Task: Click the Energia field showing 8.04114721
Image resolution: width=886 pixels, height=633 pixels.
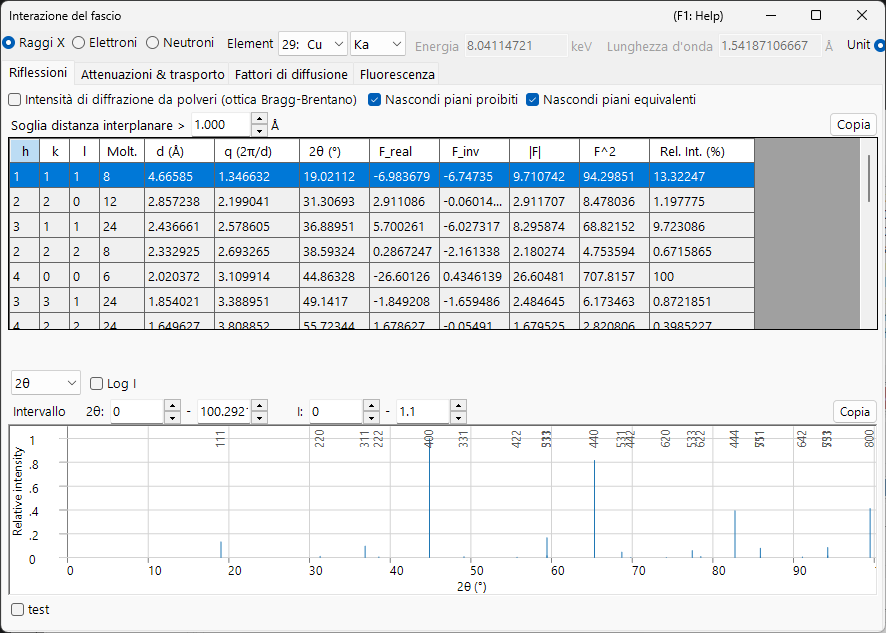Action: (516, 45)
